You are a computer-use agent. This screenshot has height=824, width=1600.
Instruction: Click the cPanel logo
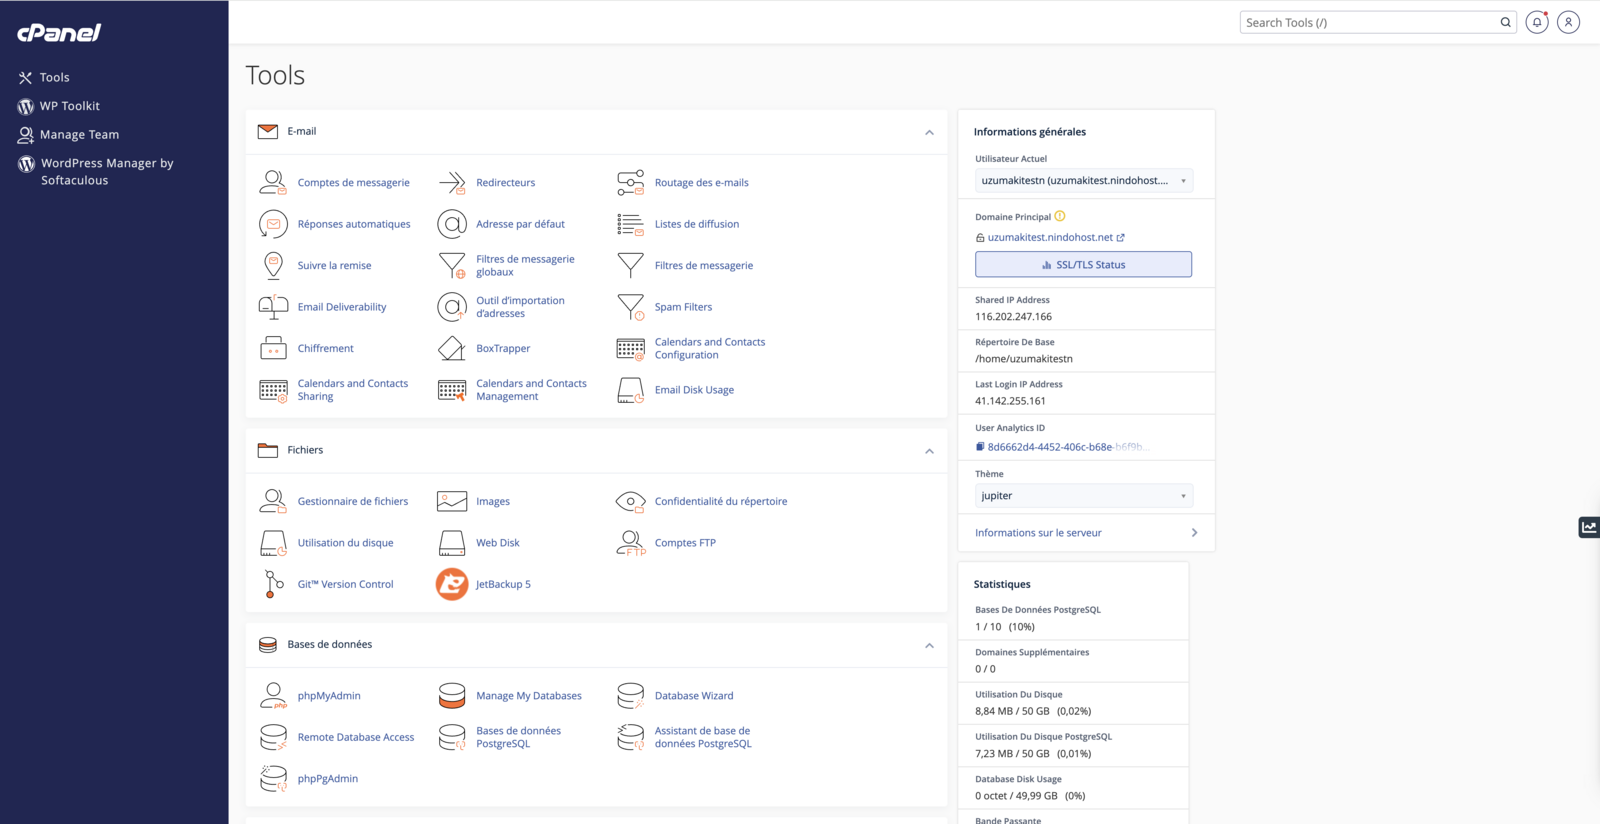(x=59, y=33)
